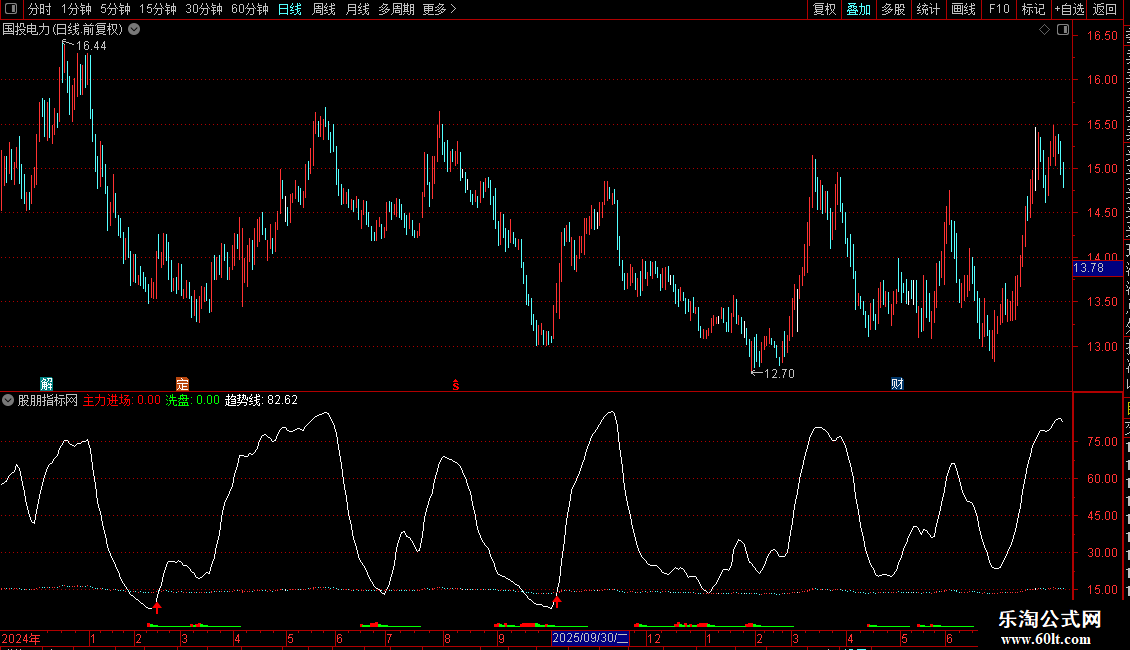Image resolution: width=1130 pixels, height=650 pixels.
Task: Click the 主力进场: 0.00 indicator value
Action: pyautogui.click(x=122, y=400)
